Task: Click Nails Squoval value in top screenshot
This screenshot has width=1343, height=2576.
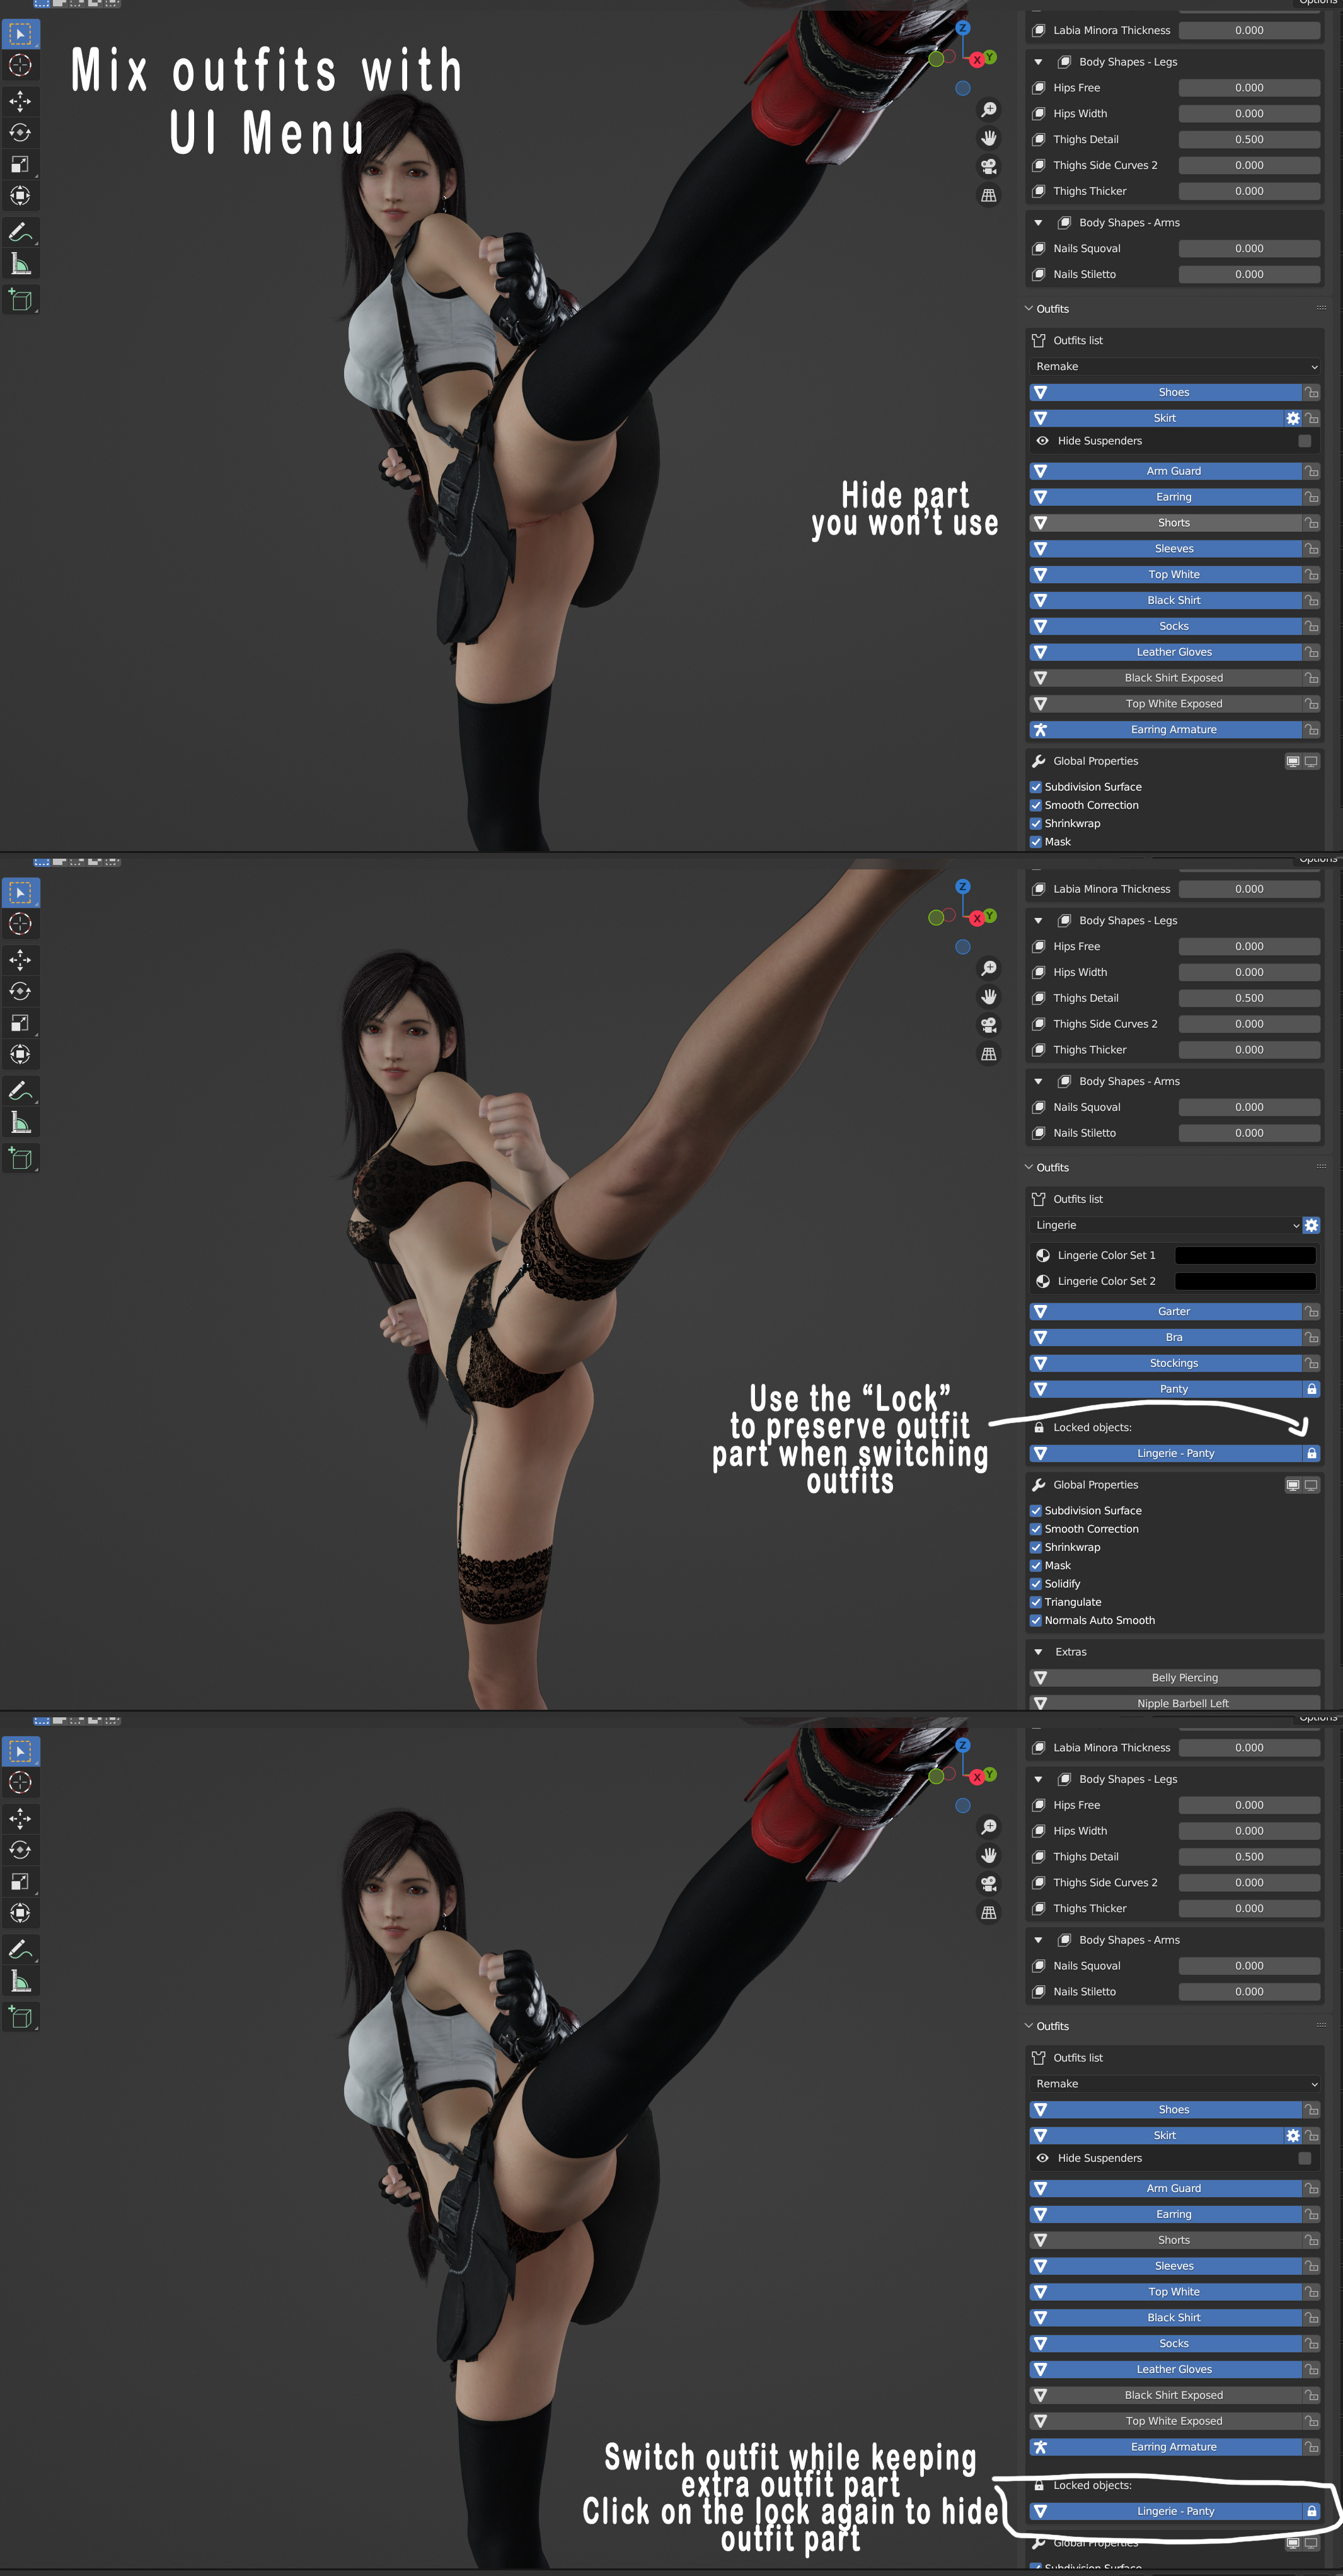Action: (x=1249, y=249)
